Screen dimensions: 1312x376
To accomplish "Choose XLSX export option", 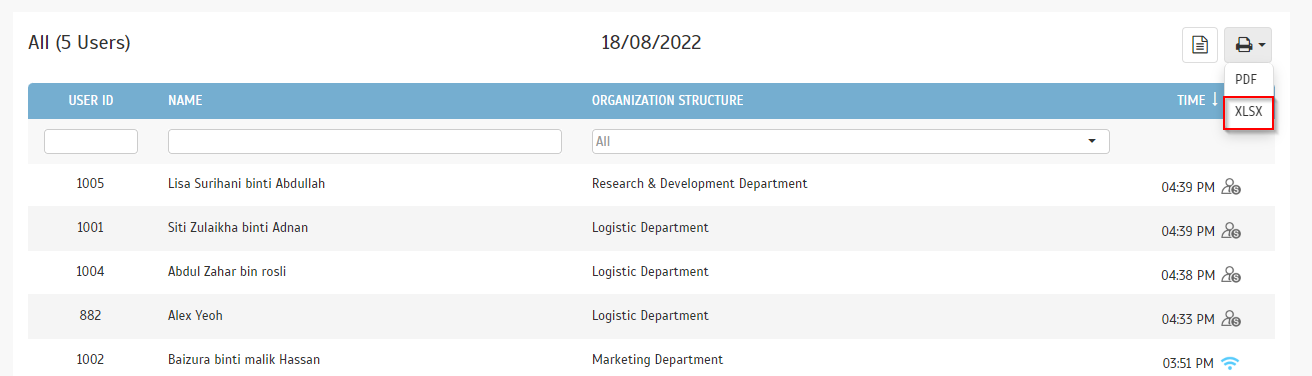I will [x=1248, y=113].
